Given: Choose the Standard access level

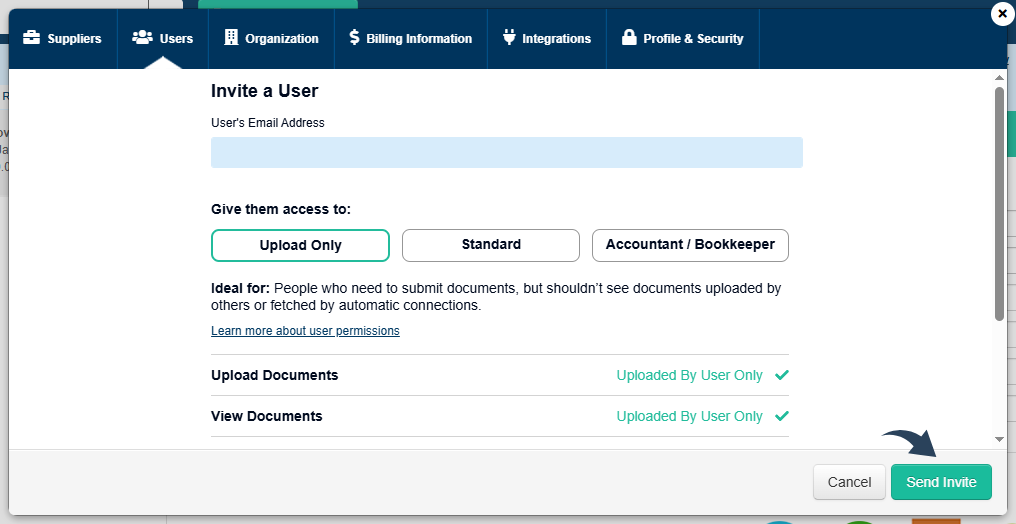Looking at the screenshot, I should click(x=491, y=245).
